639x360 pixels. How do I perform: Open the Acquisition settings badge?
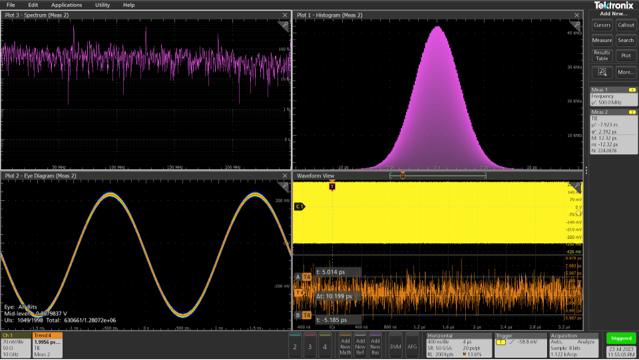(x=573, y=345)
